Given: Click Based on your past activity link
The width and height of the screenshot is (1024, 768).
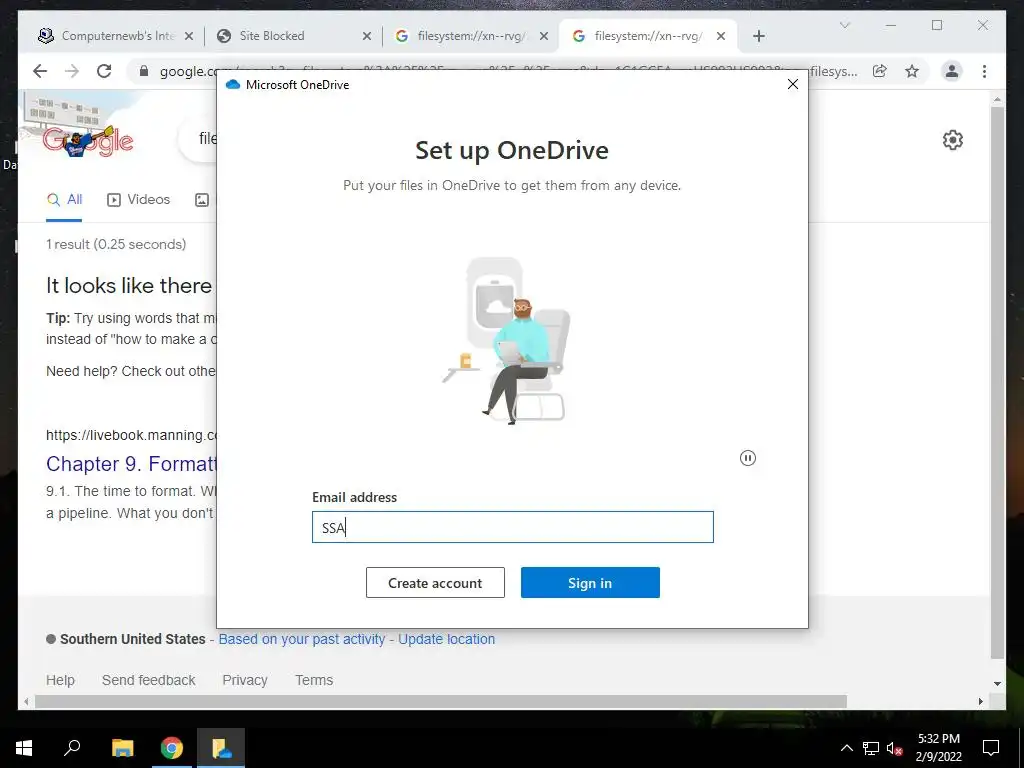Looking at the screenshot, I should (x=302, y=639).
